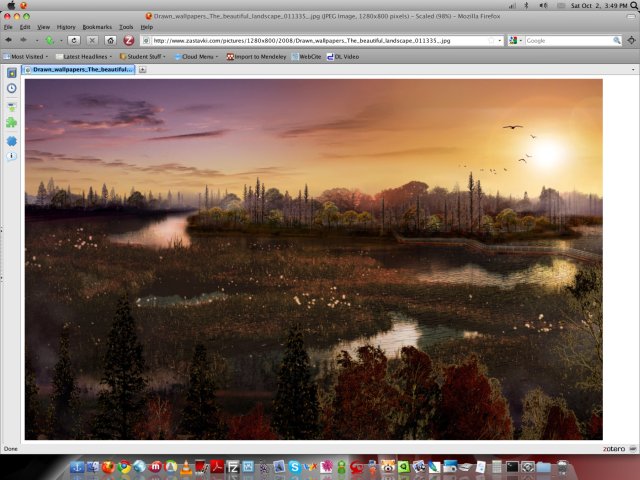The image size is (640, 480).
Task: Open the list all tabs dropdown
Action: point(633,70)
